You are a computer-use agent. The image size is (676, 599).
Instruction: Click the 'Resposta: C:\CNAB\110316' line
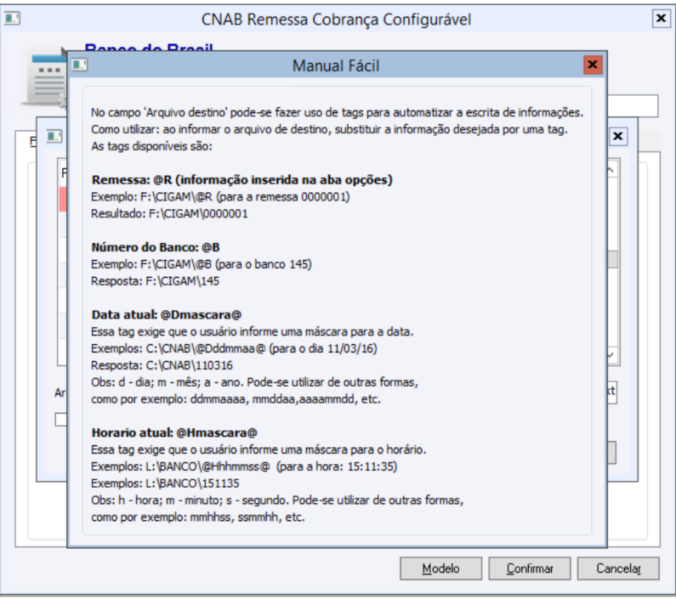click(x=162, y=365)
